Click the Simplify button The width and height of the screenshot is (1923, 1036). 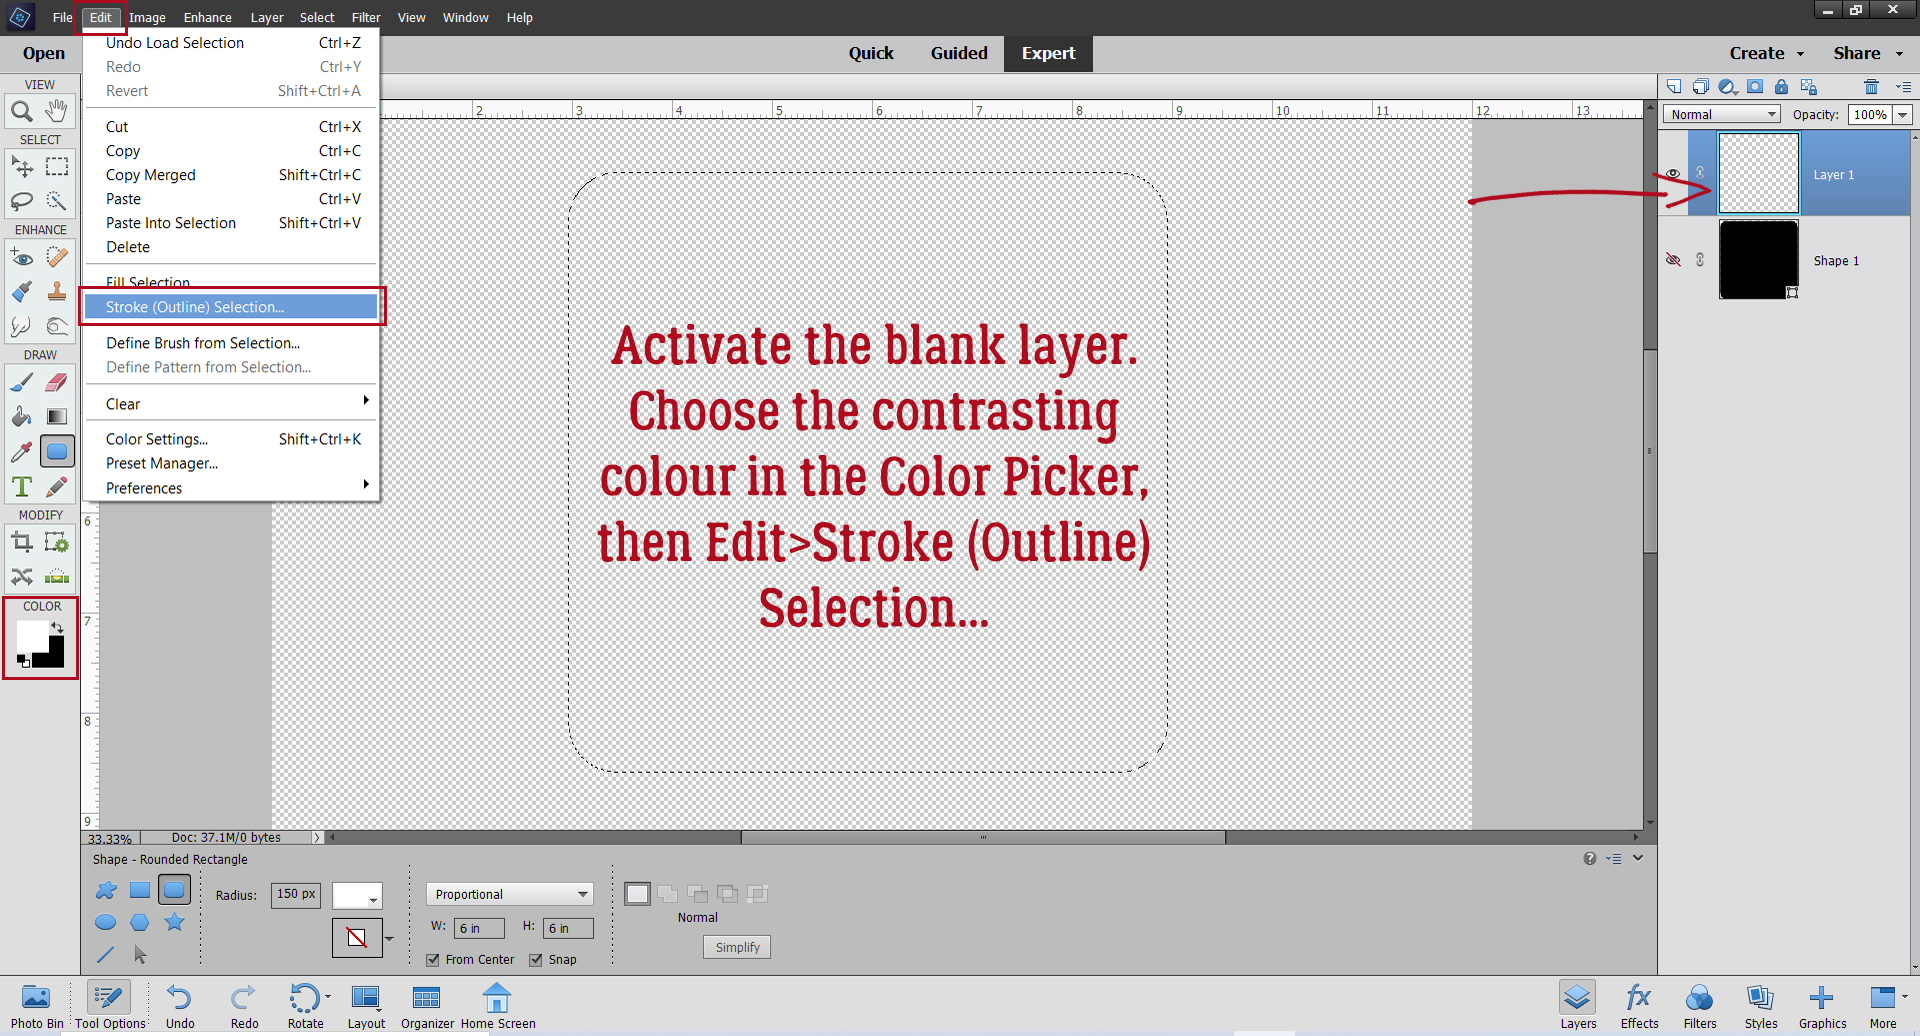[738, 947]
